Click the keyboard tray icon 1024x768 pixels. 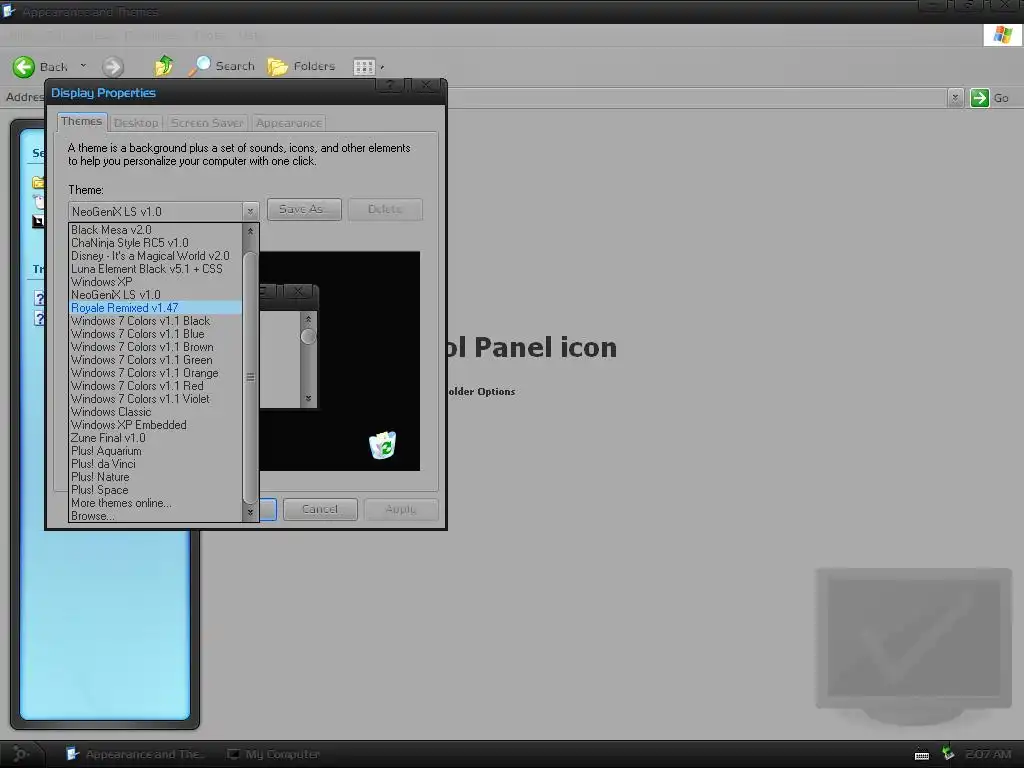pos(921,756)
